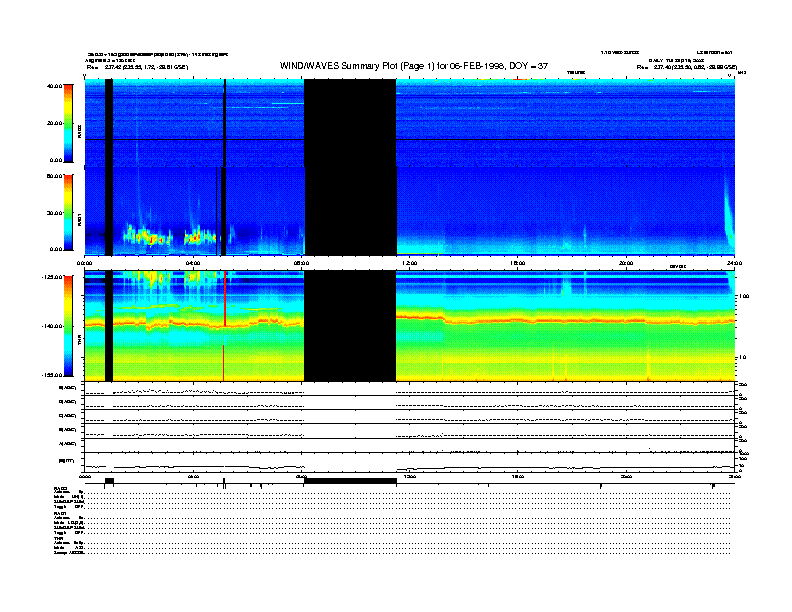
Task: Click the bright streak at RAD1 right edge
Action: point(729,210)
